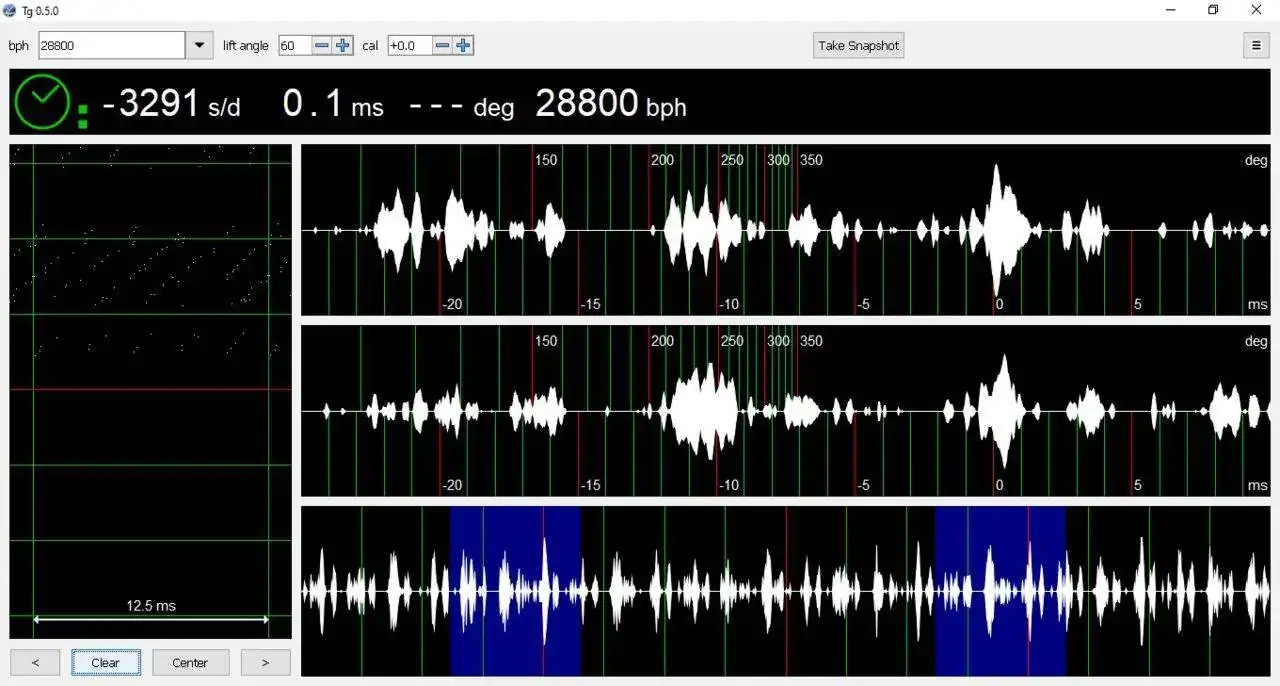Image resolution: width=1280 pixels, height=686 pixels.
Task: Click the green clock status icon
Action: click(x=42, y=102)
